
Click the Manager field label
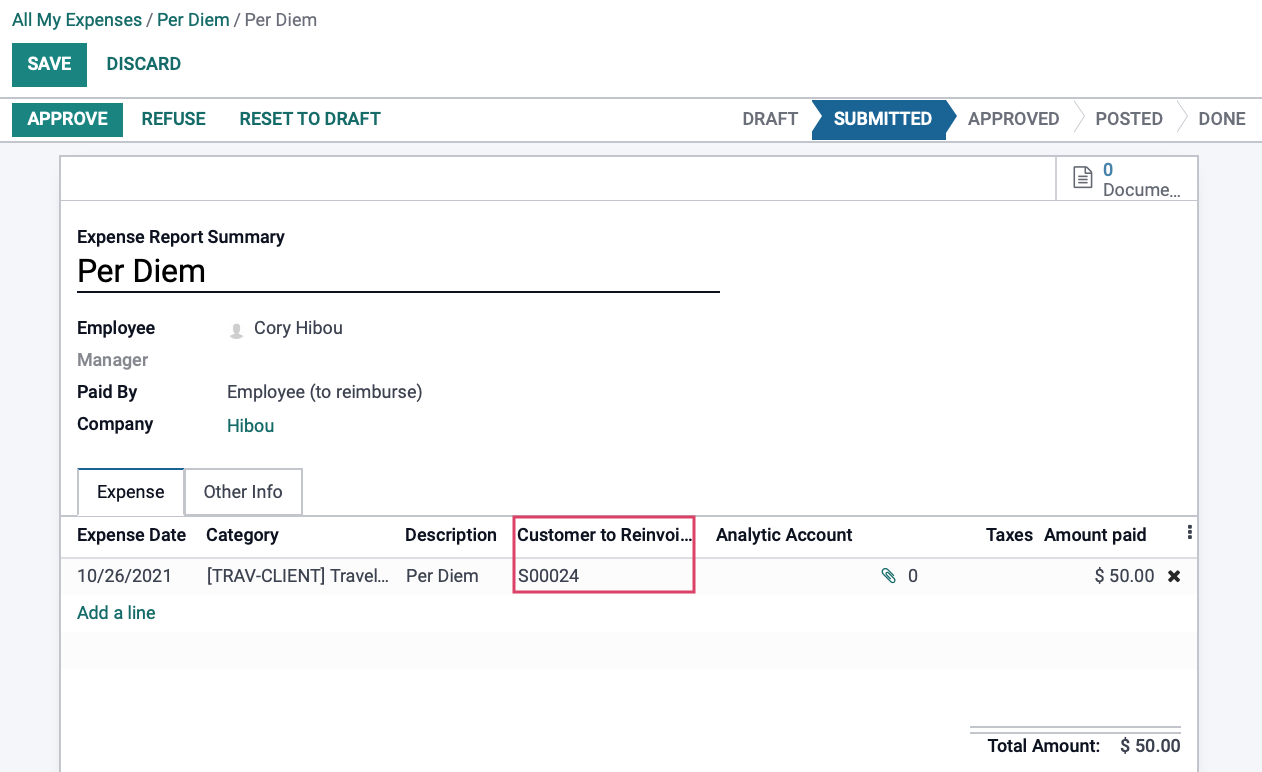112,360
